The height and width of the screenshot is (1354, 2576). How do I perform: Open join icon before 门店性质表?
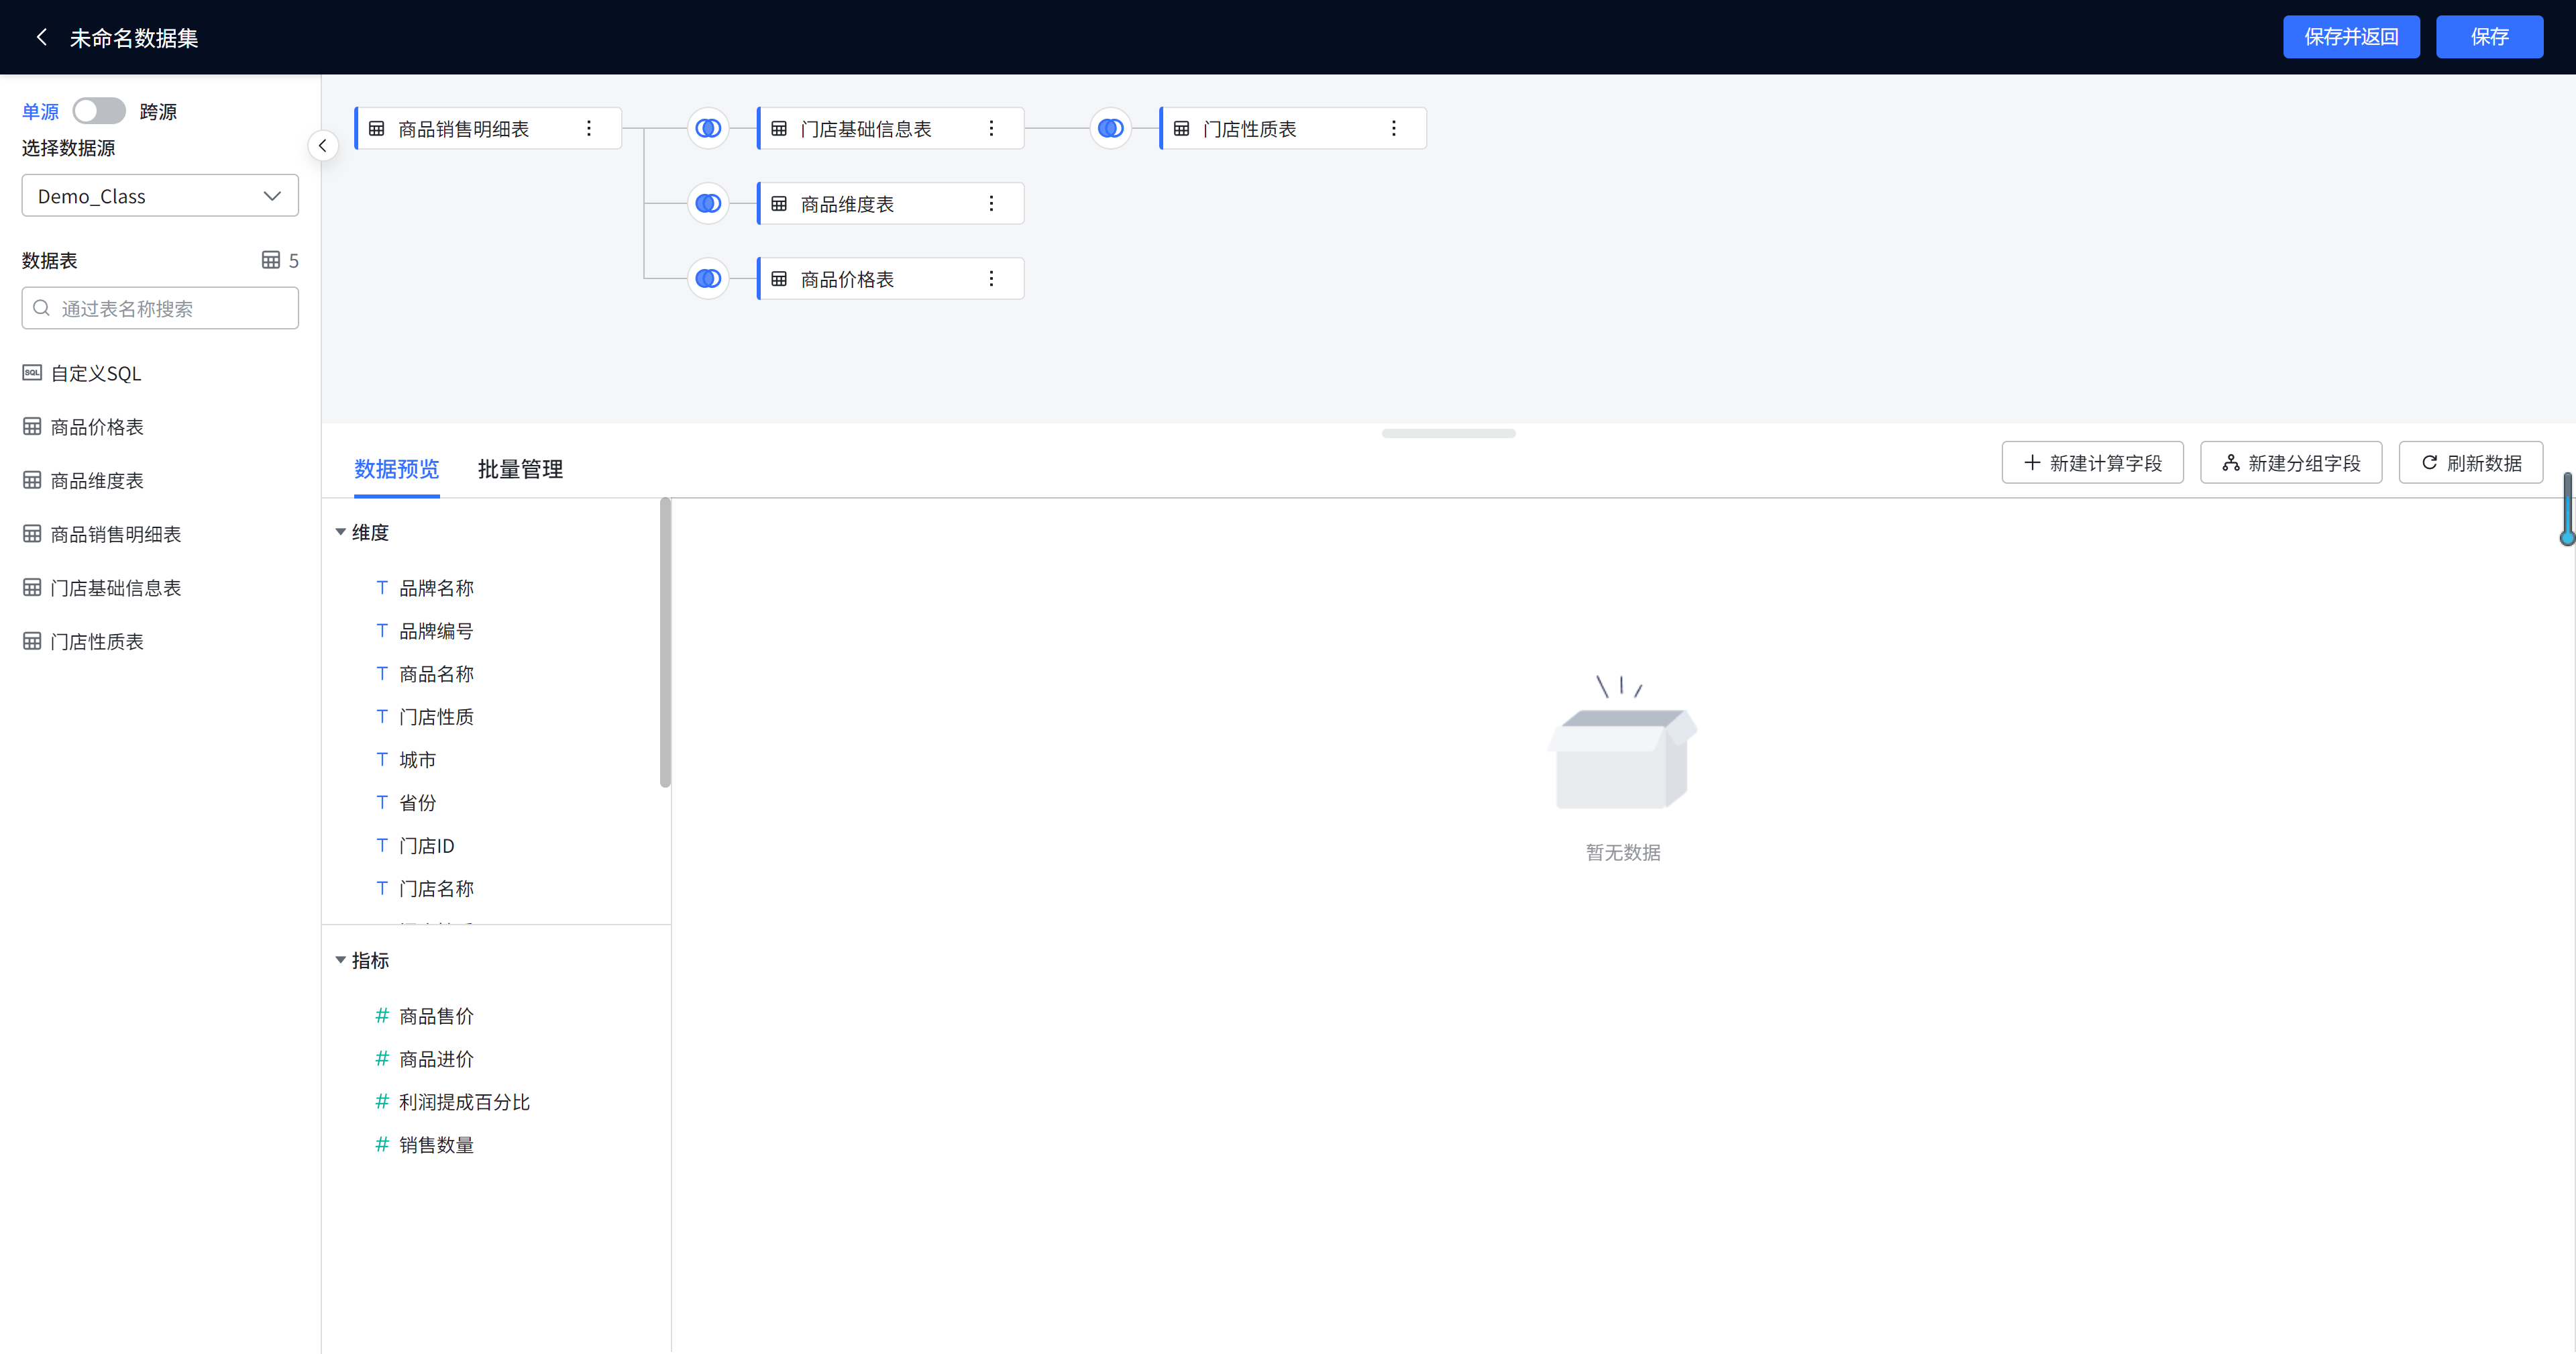(x=1110, y=128)
